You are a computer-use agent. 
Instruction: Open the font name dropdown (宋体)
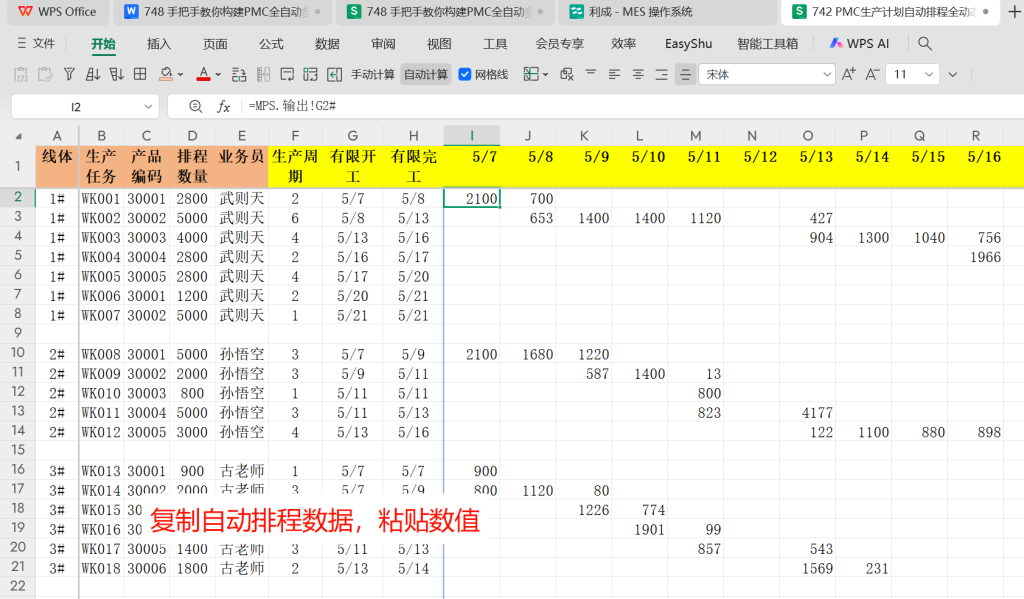pos(827,74)
